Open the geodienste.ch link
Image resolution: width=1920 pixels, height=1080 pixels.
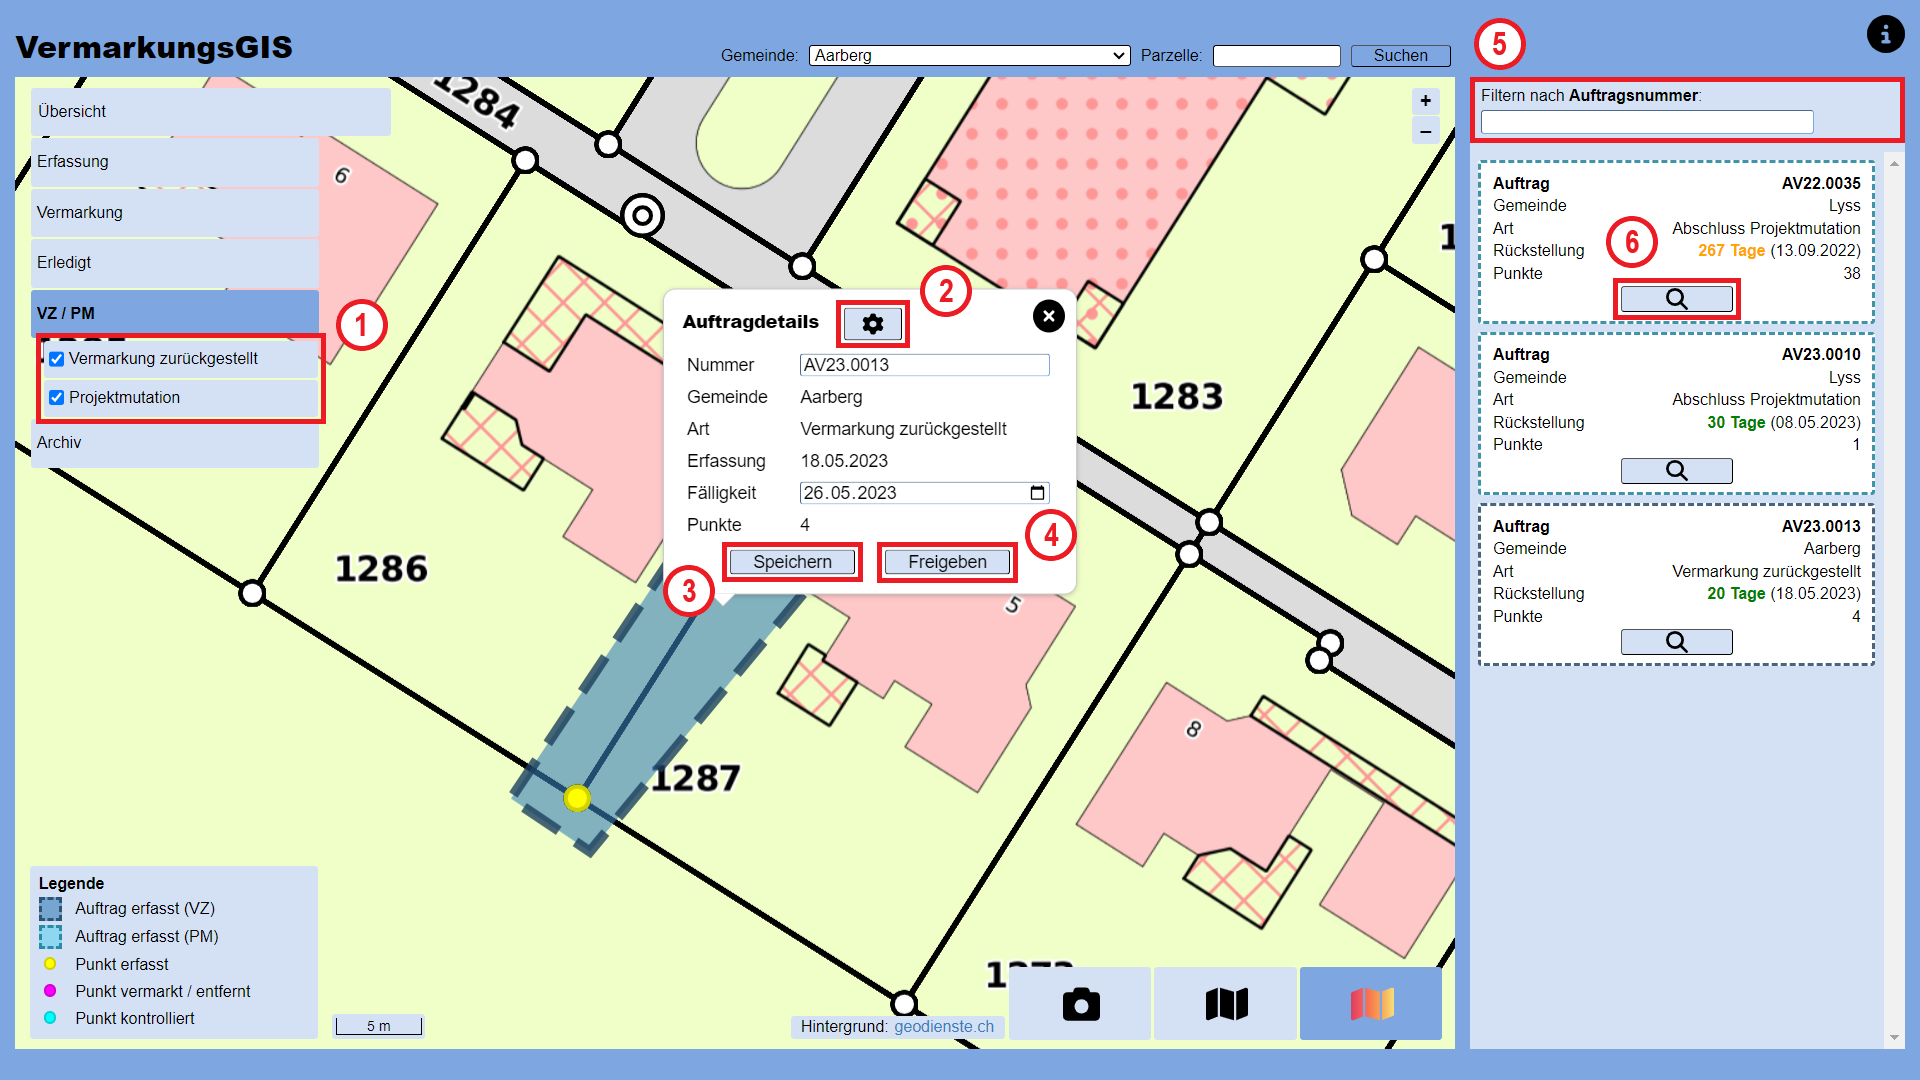pos(944,1026)
